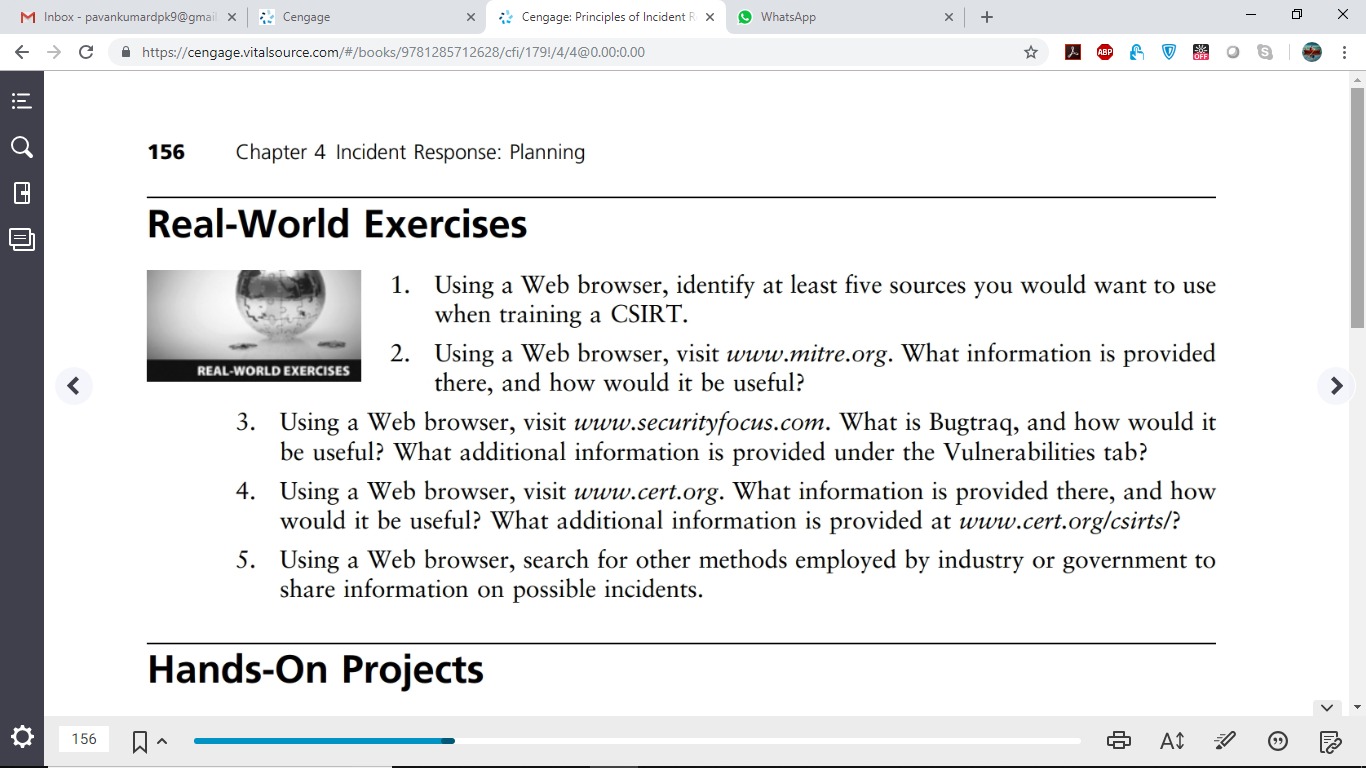Open the notebook icon in left sidebar
The image size is (1366, 768).
22,239
